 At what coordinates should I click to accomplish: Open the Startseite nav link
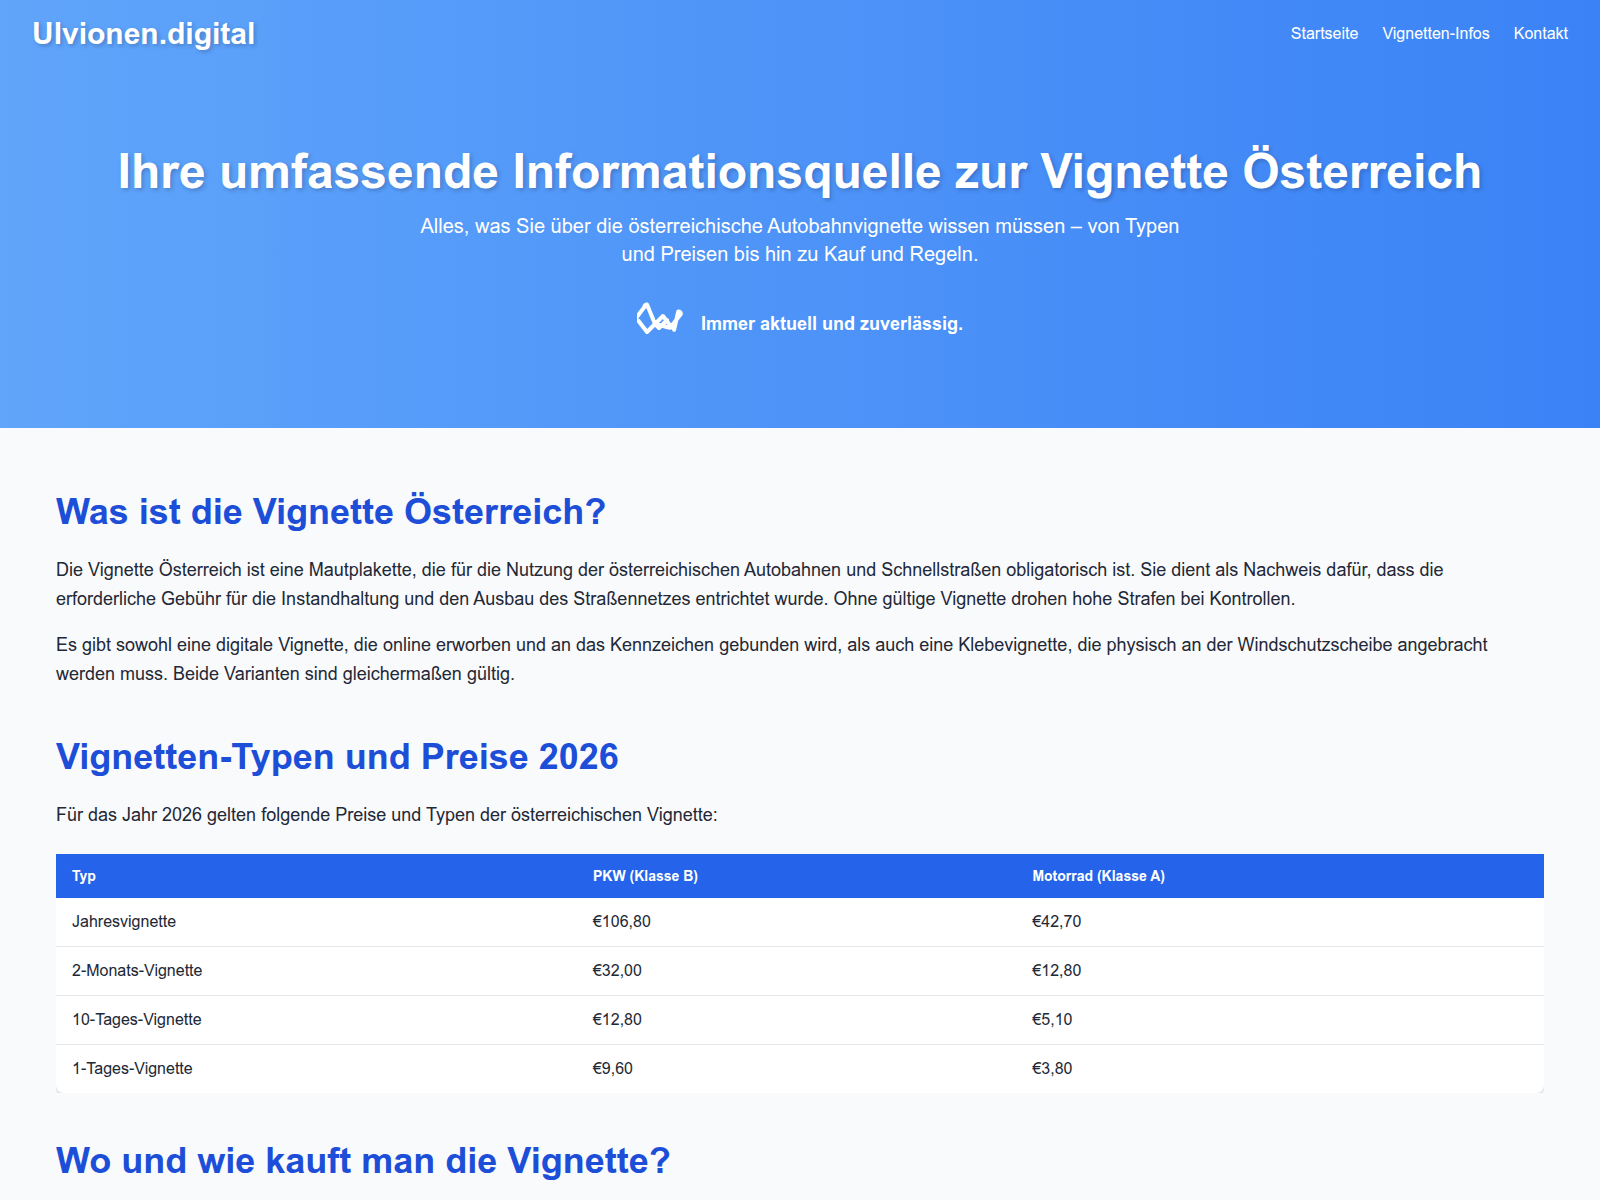point(1324,34)
